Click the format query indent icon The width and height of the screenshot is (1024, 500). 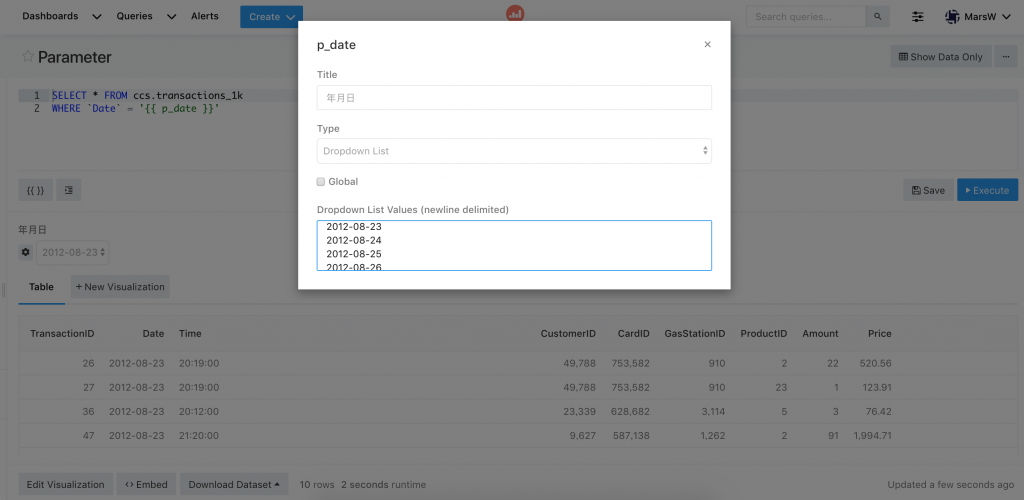pos(69,190)
